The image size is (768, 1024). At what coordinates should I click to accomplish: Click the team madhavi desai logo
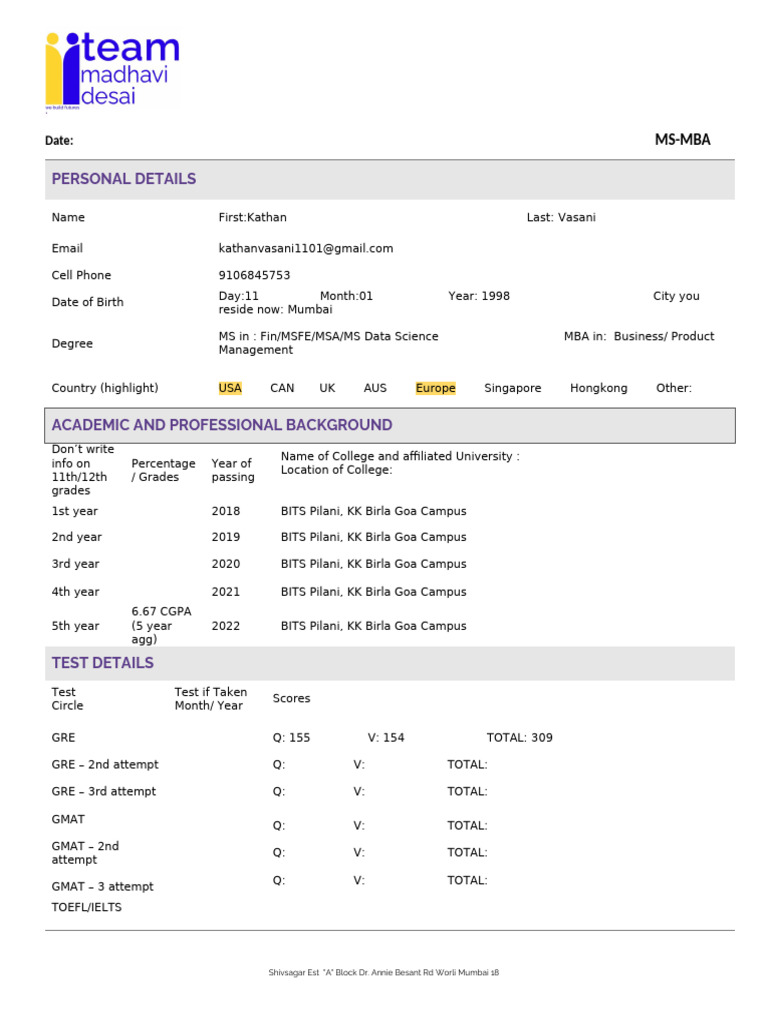(112, 71)
